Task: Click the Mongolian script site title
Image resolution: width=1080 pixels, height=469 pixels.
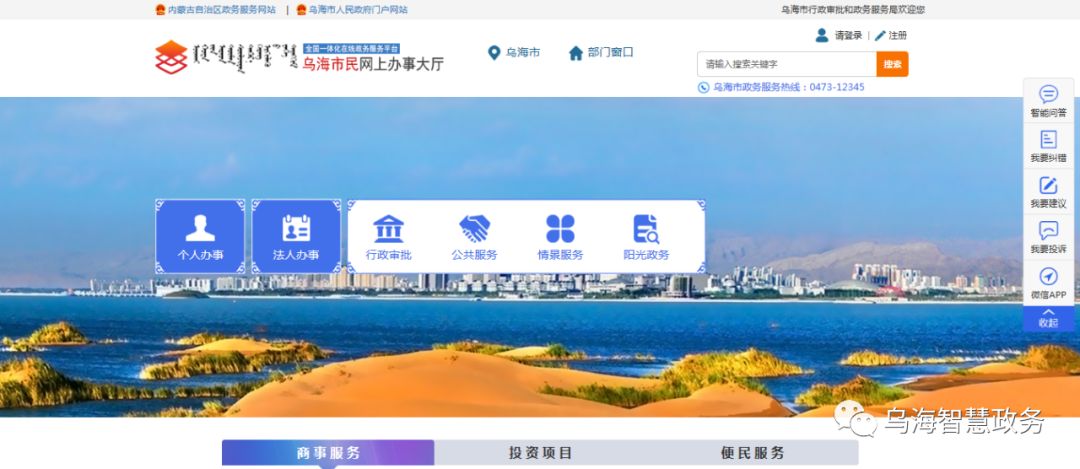Action: coord(245,57)
